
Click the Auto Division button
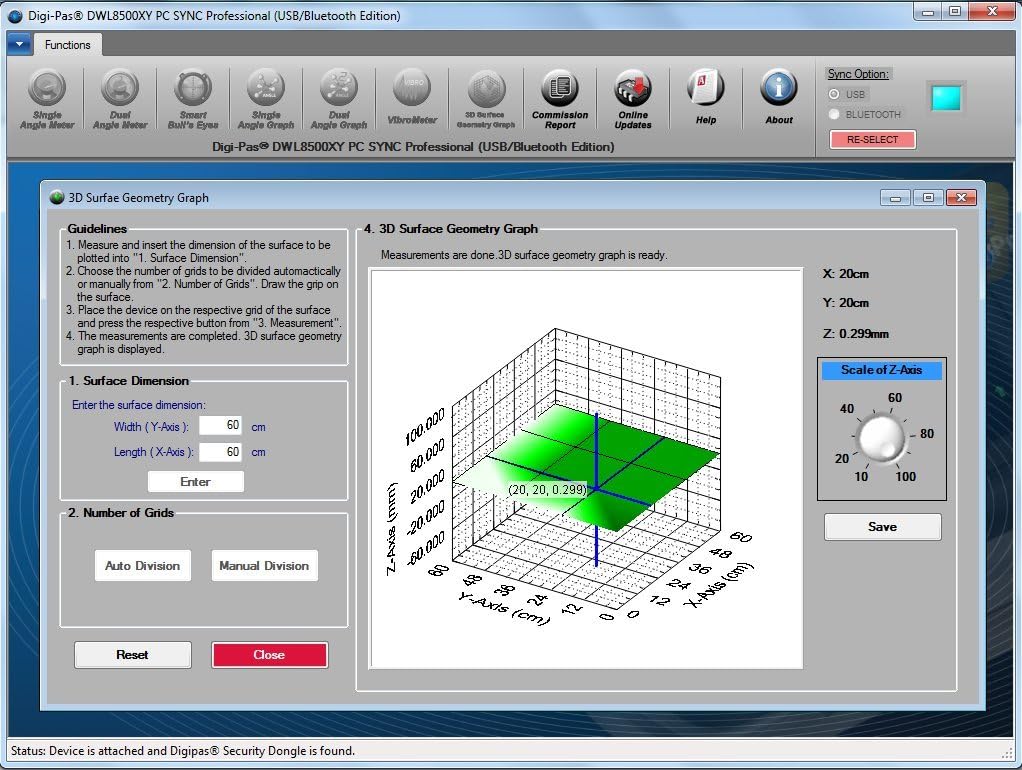point(143,566)
